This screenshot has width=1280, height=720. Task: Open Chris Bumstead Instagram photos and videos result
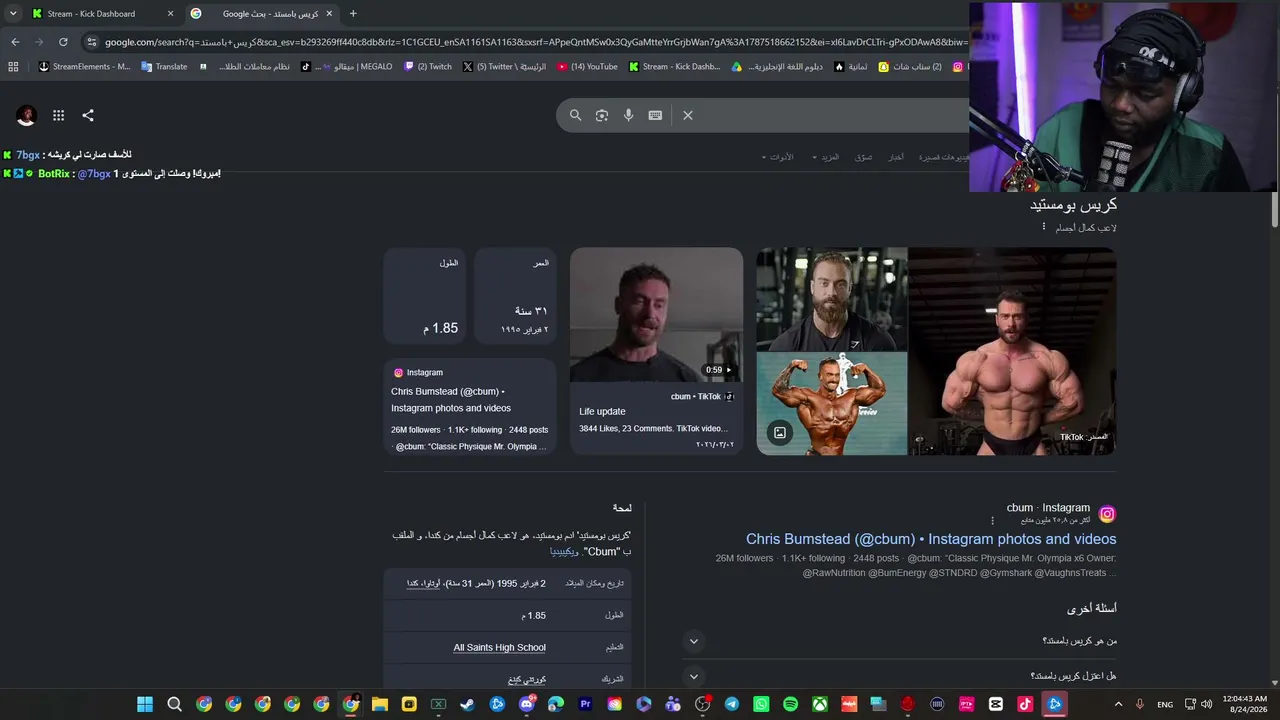tap(931, 539)
